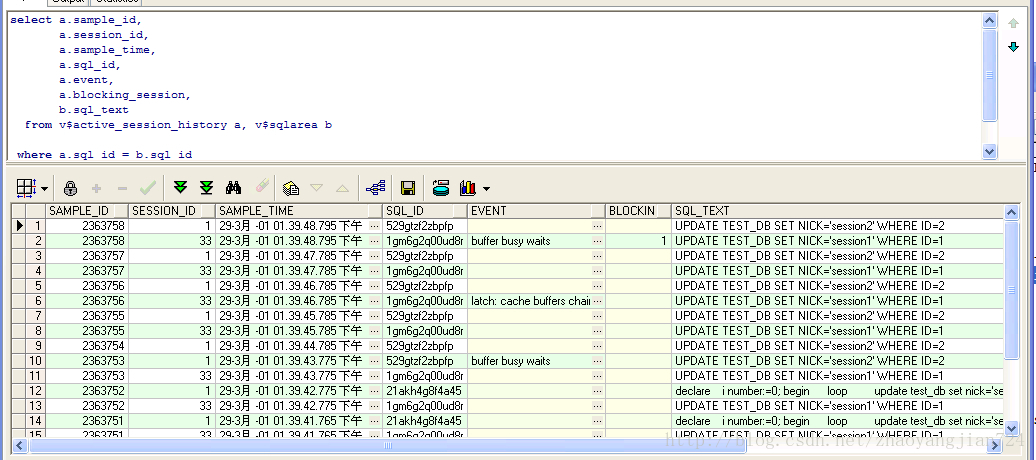This screenshot has width=1036, height=460.
Task: Click the clear record eraser icon
Action: [x=263, y=186]
